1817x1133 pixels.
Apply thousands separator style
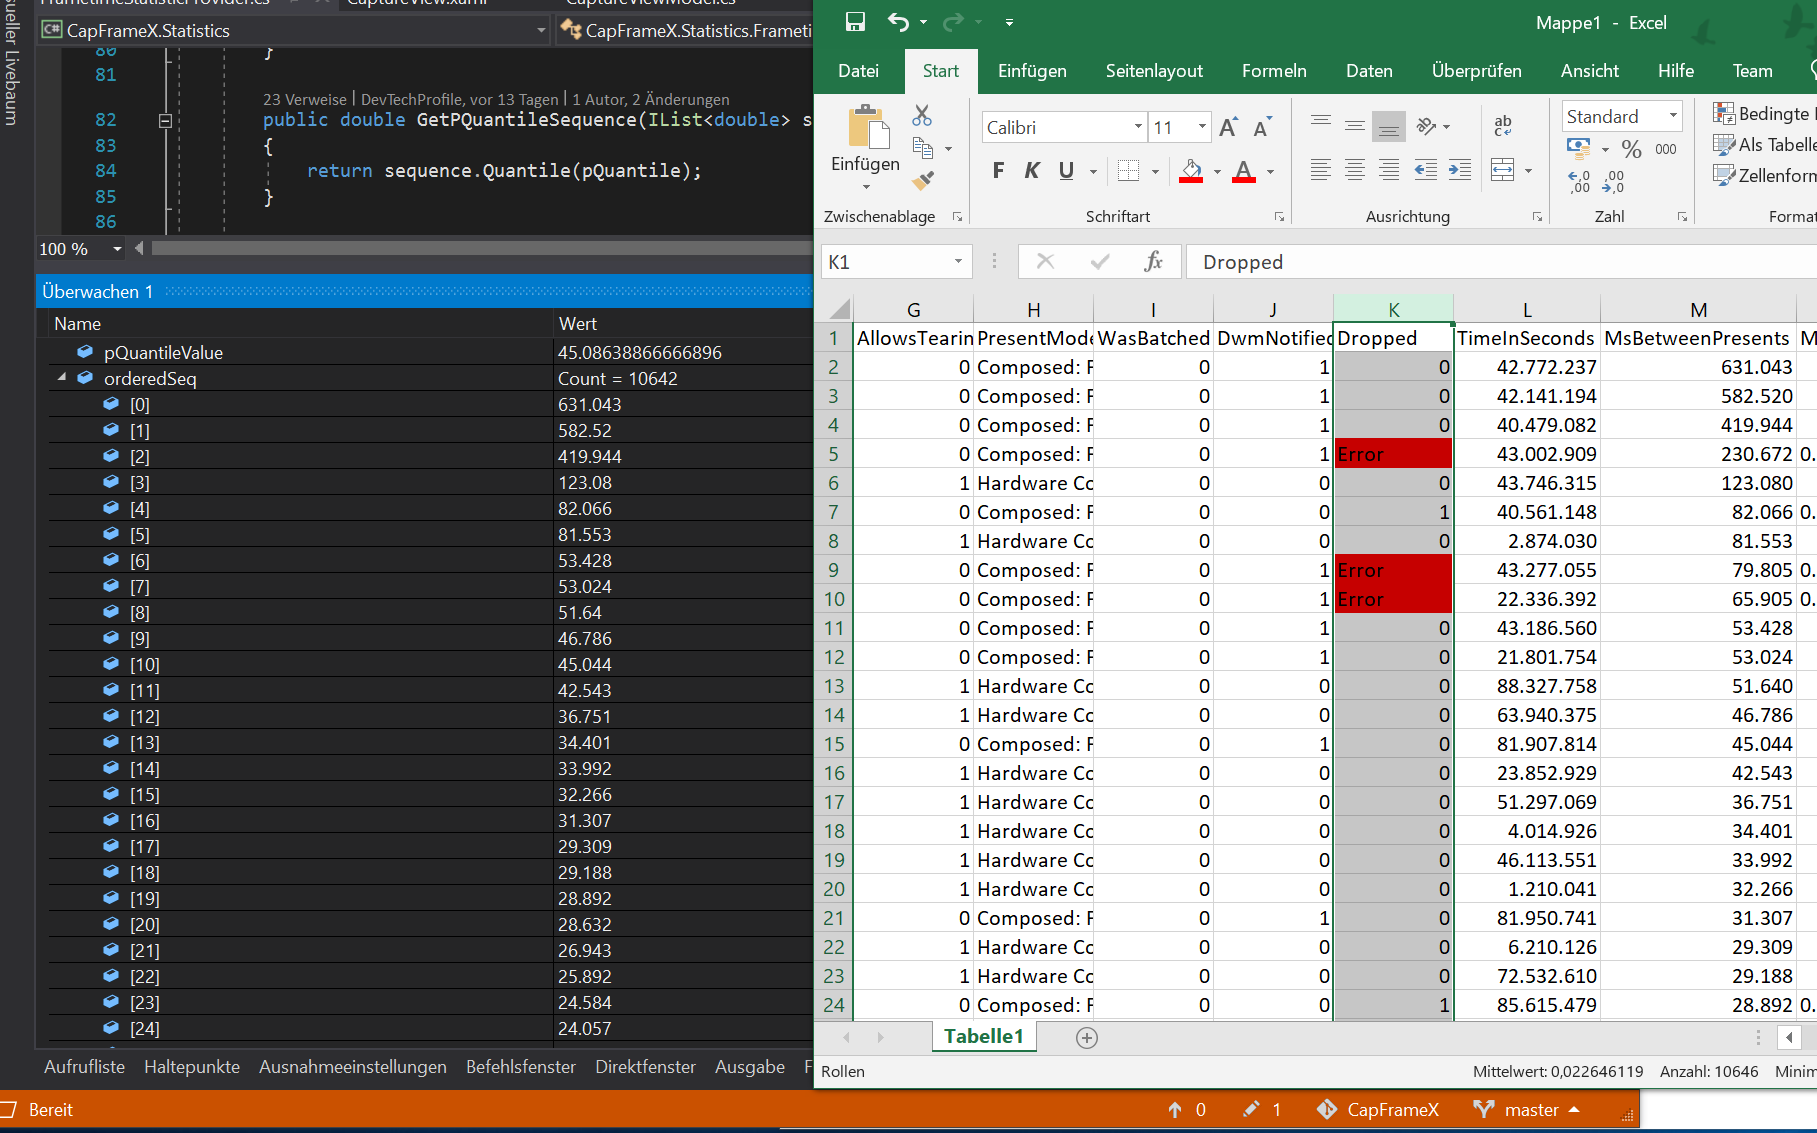point(1666,149)
